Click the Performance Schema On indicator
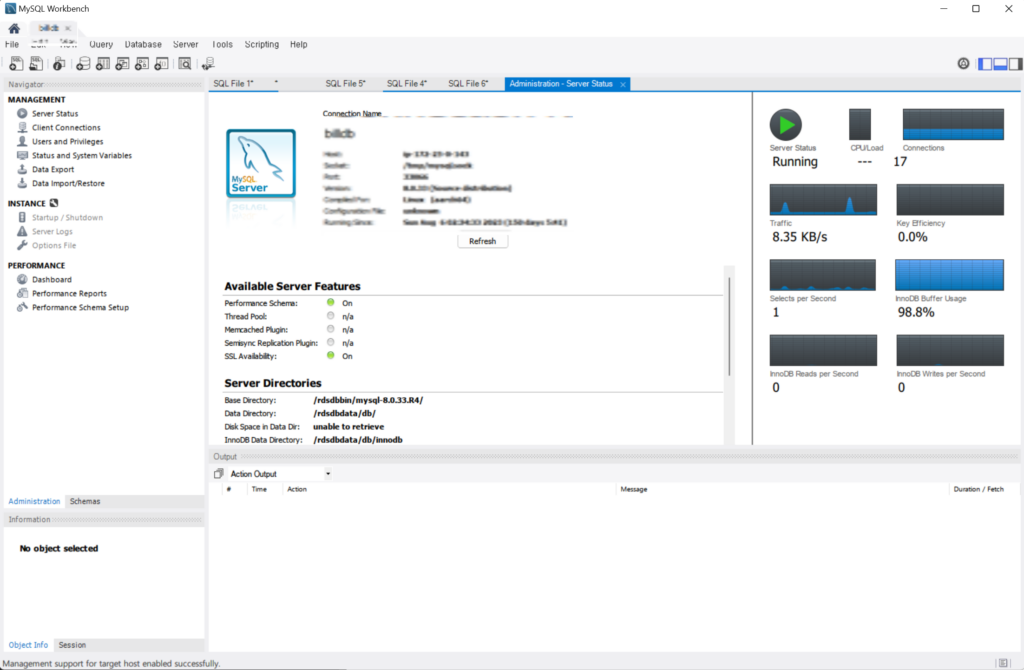 (331, 302)
